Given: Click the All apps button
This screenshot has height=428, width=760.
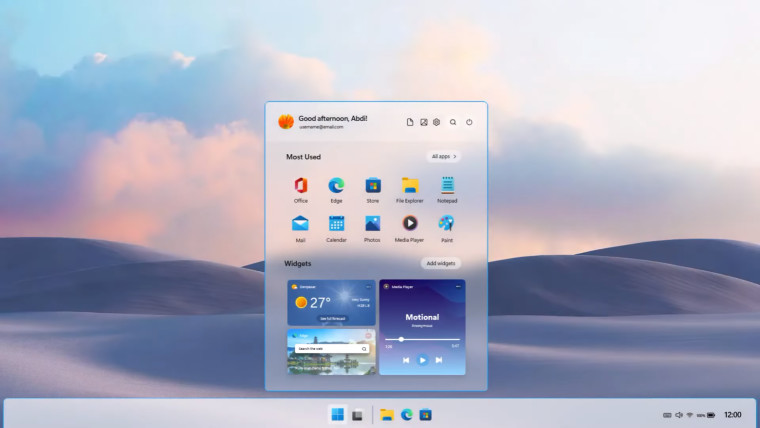Looking at the screenshot, I should tap(444, 157).
